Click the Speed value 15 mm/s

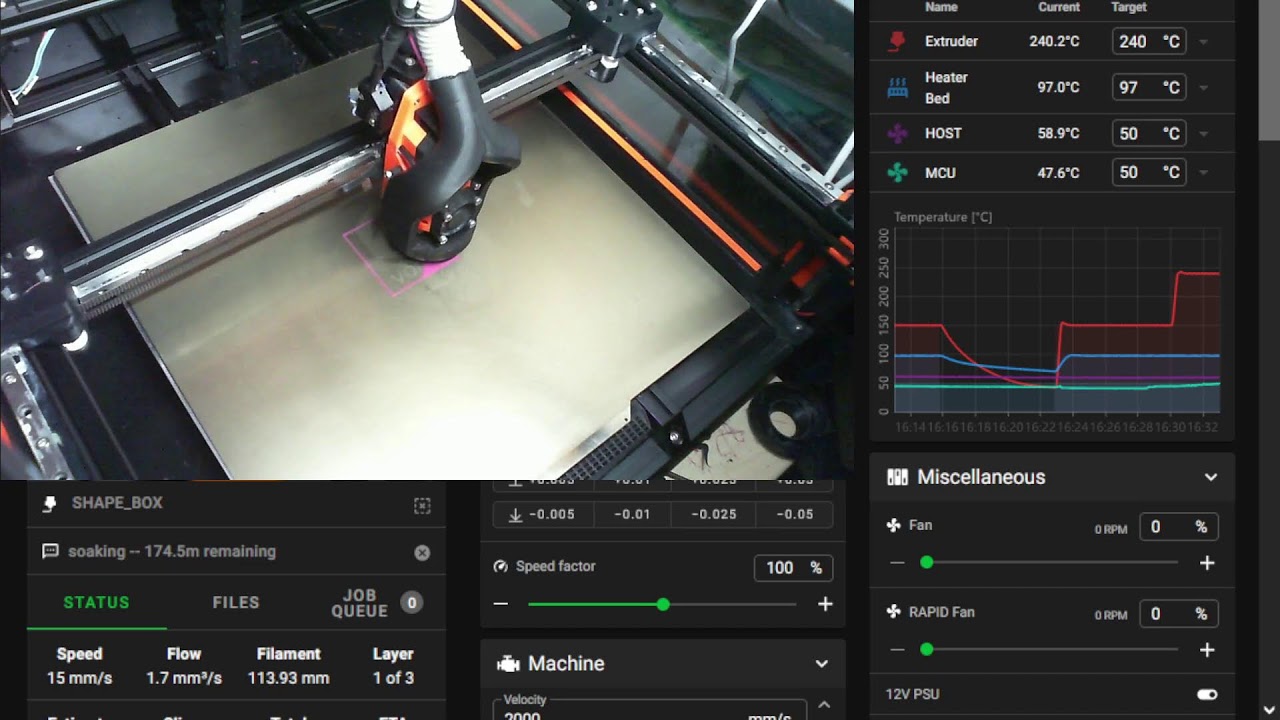(79, 678)
